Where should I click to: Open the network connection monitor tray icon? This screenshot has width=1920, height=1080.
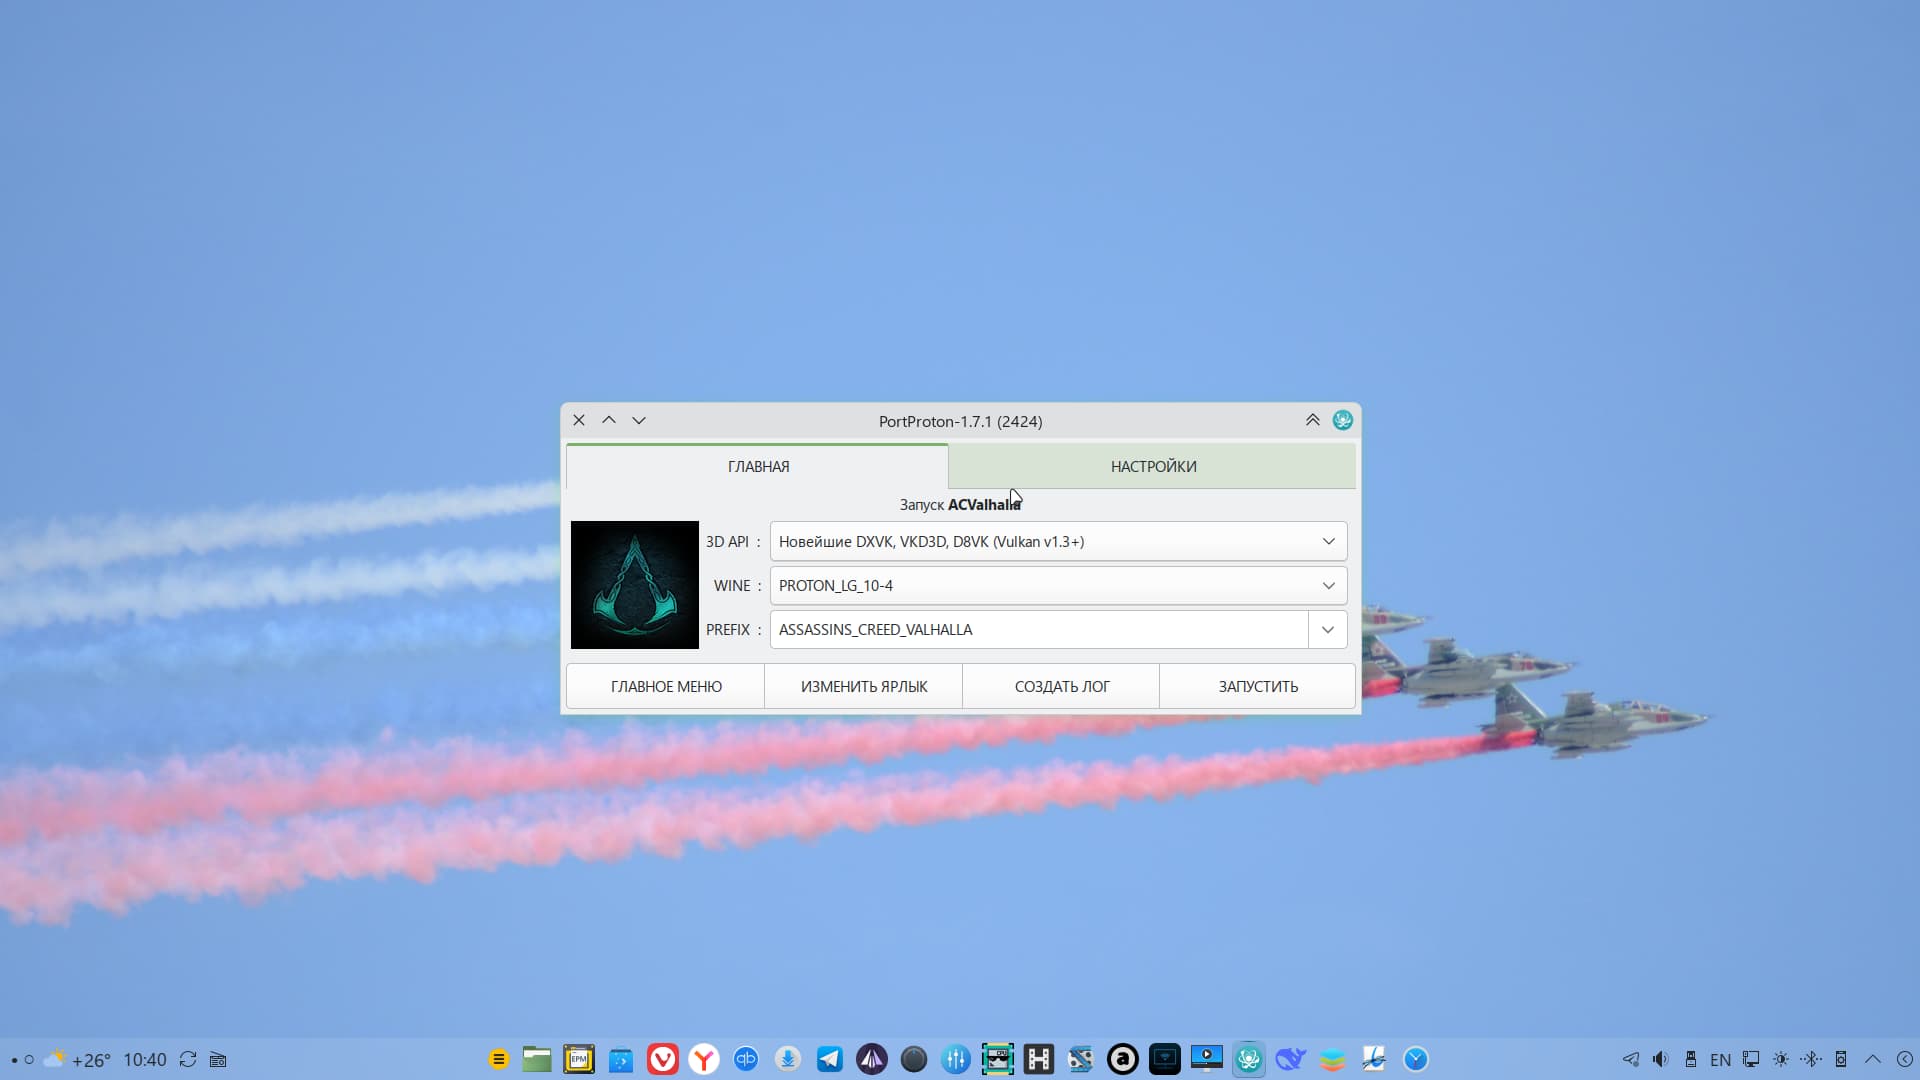pos(1751,1059)
